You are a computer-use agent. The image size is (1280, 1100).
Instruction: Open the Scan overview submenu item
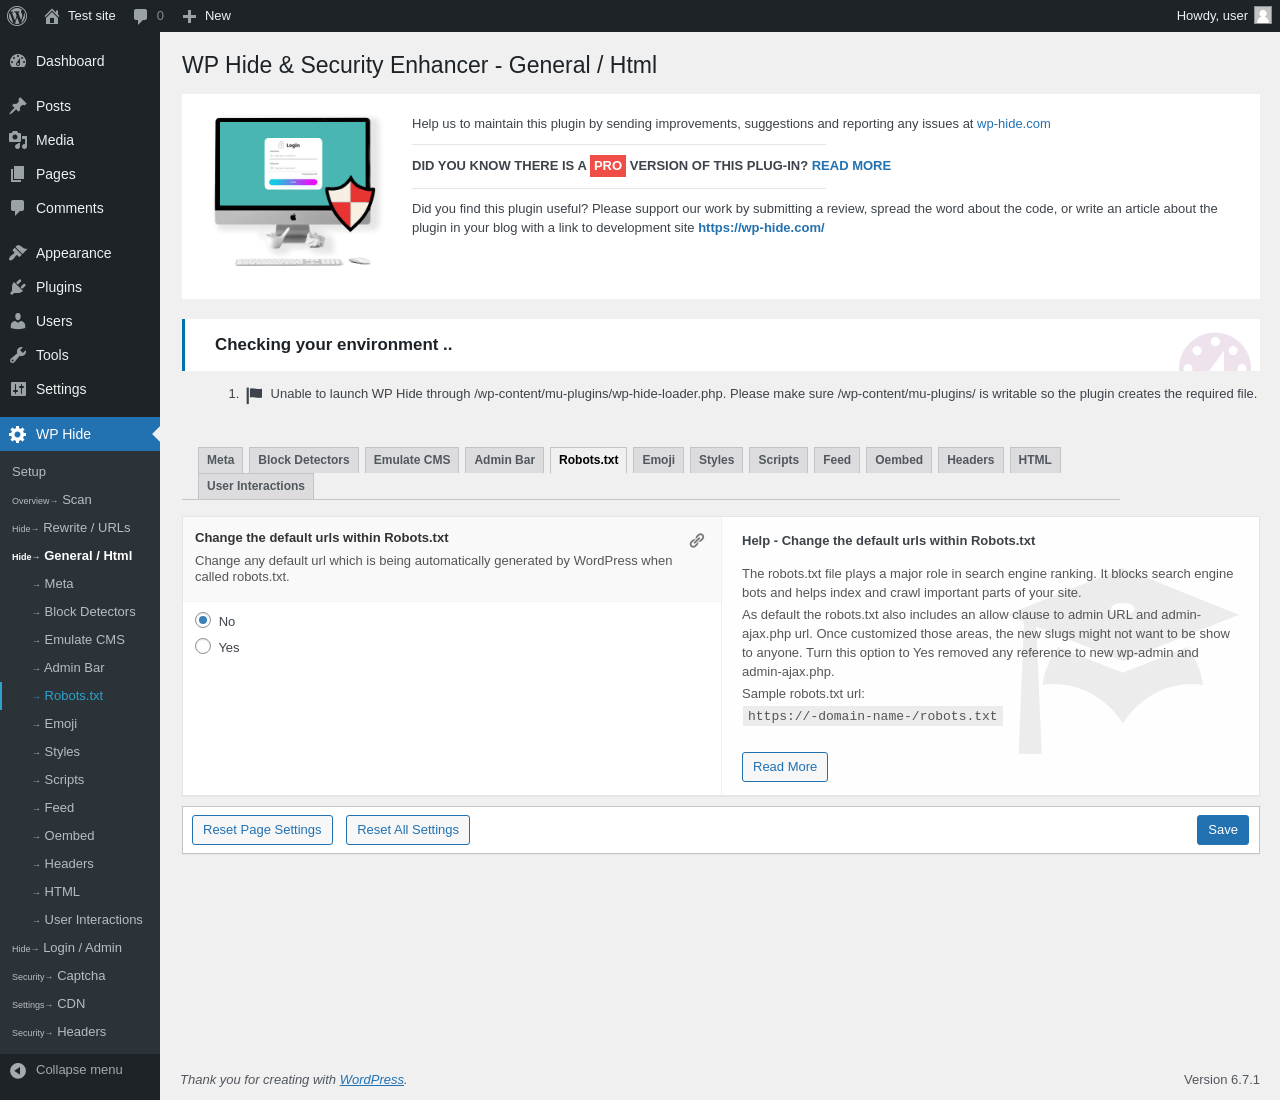coord(80,500)
